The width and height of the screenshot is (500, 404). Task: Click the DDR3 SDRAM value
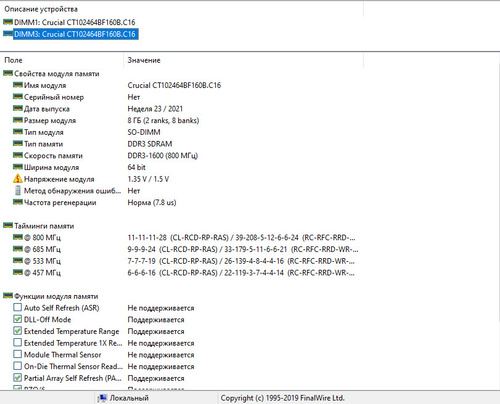[x=150, y=144]
